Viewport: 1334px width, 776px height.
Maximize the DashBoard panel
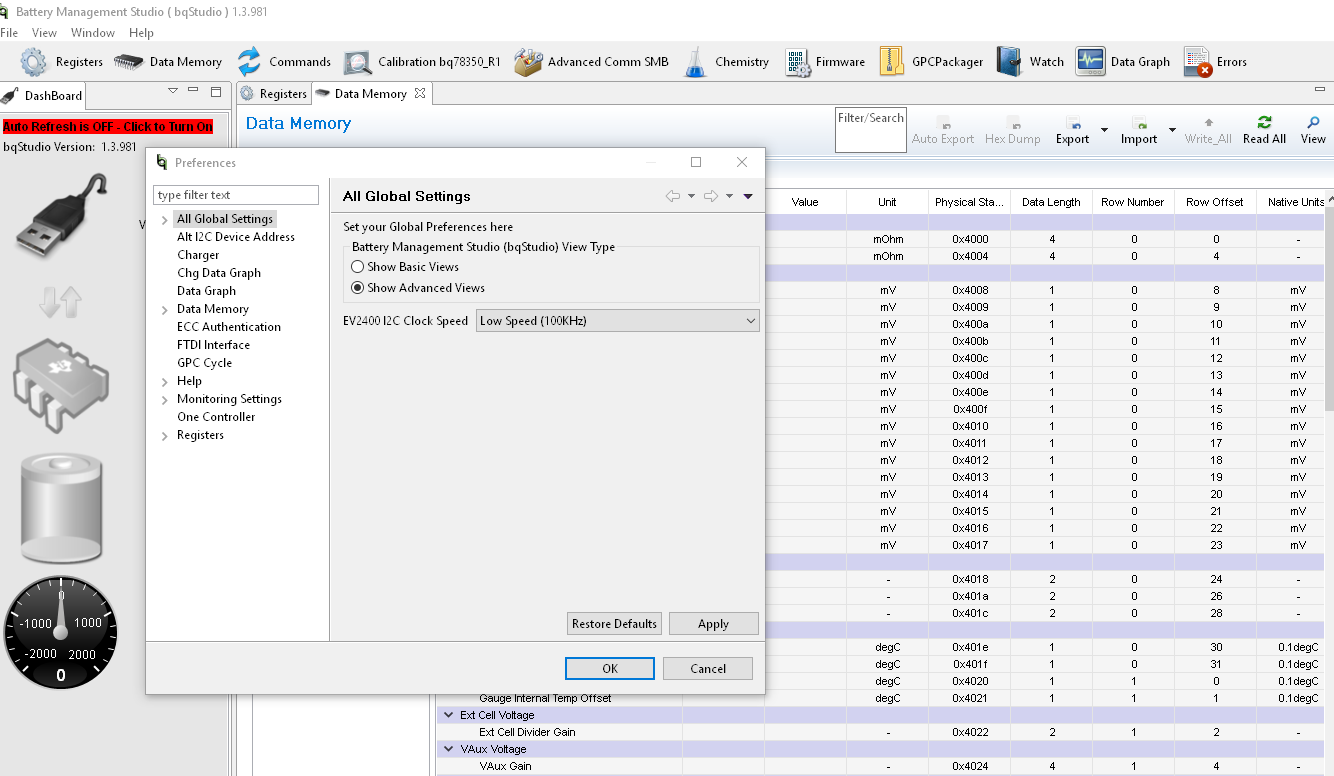coord(216,92)
